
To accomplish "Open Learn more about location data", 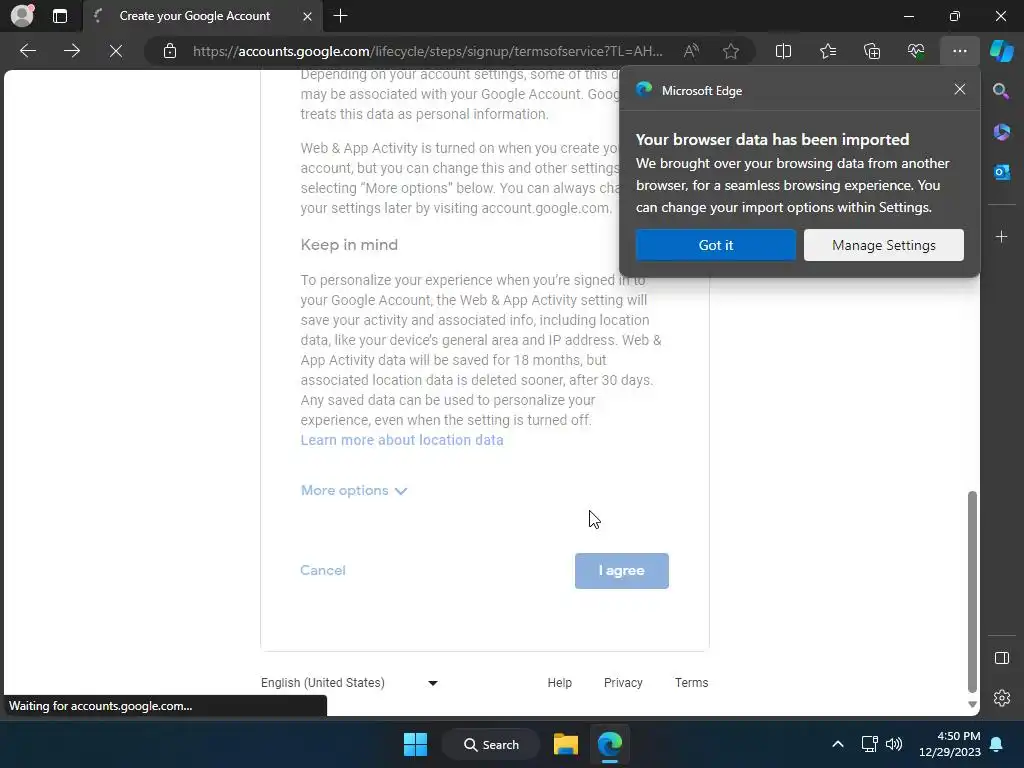I will [402, 440].
